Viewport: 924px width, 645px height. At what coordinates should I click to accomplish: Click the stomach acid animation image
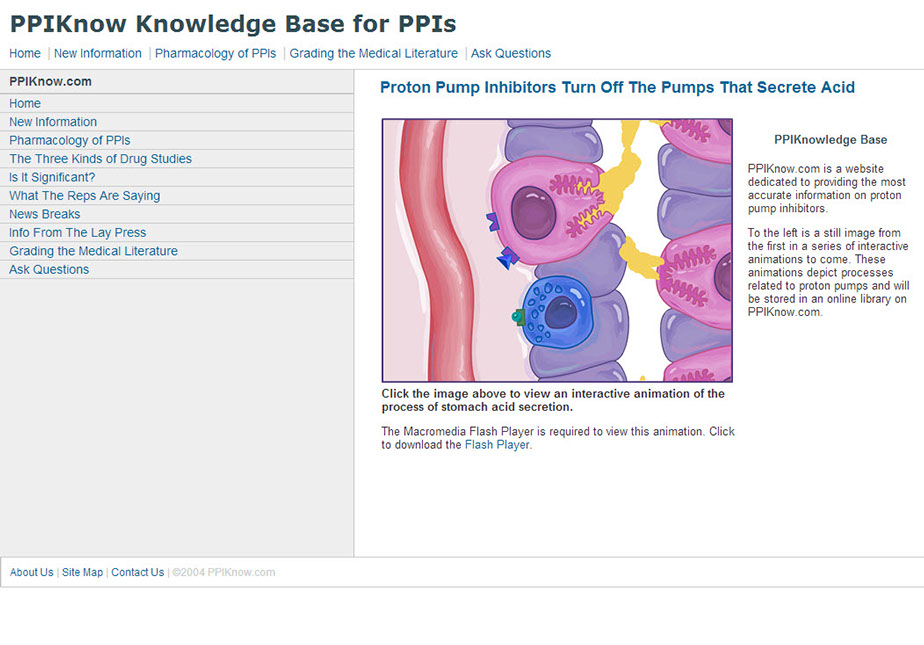click(x=557, y=250)
